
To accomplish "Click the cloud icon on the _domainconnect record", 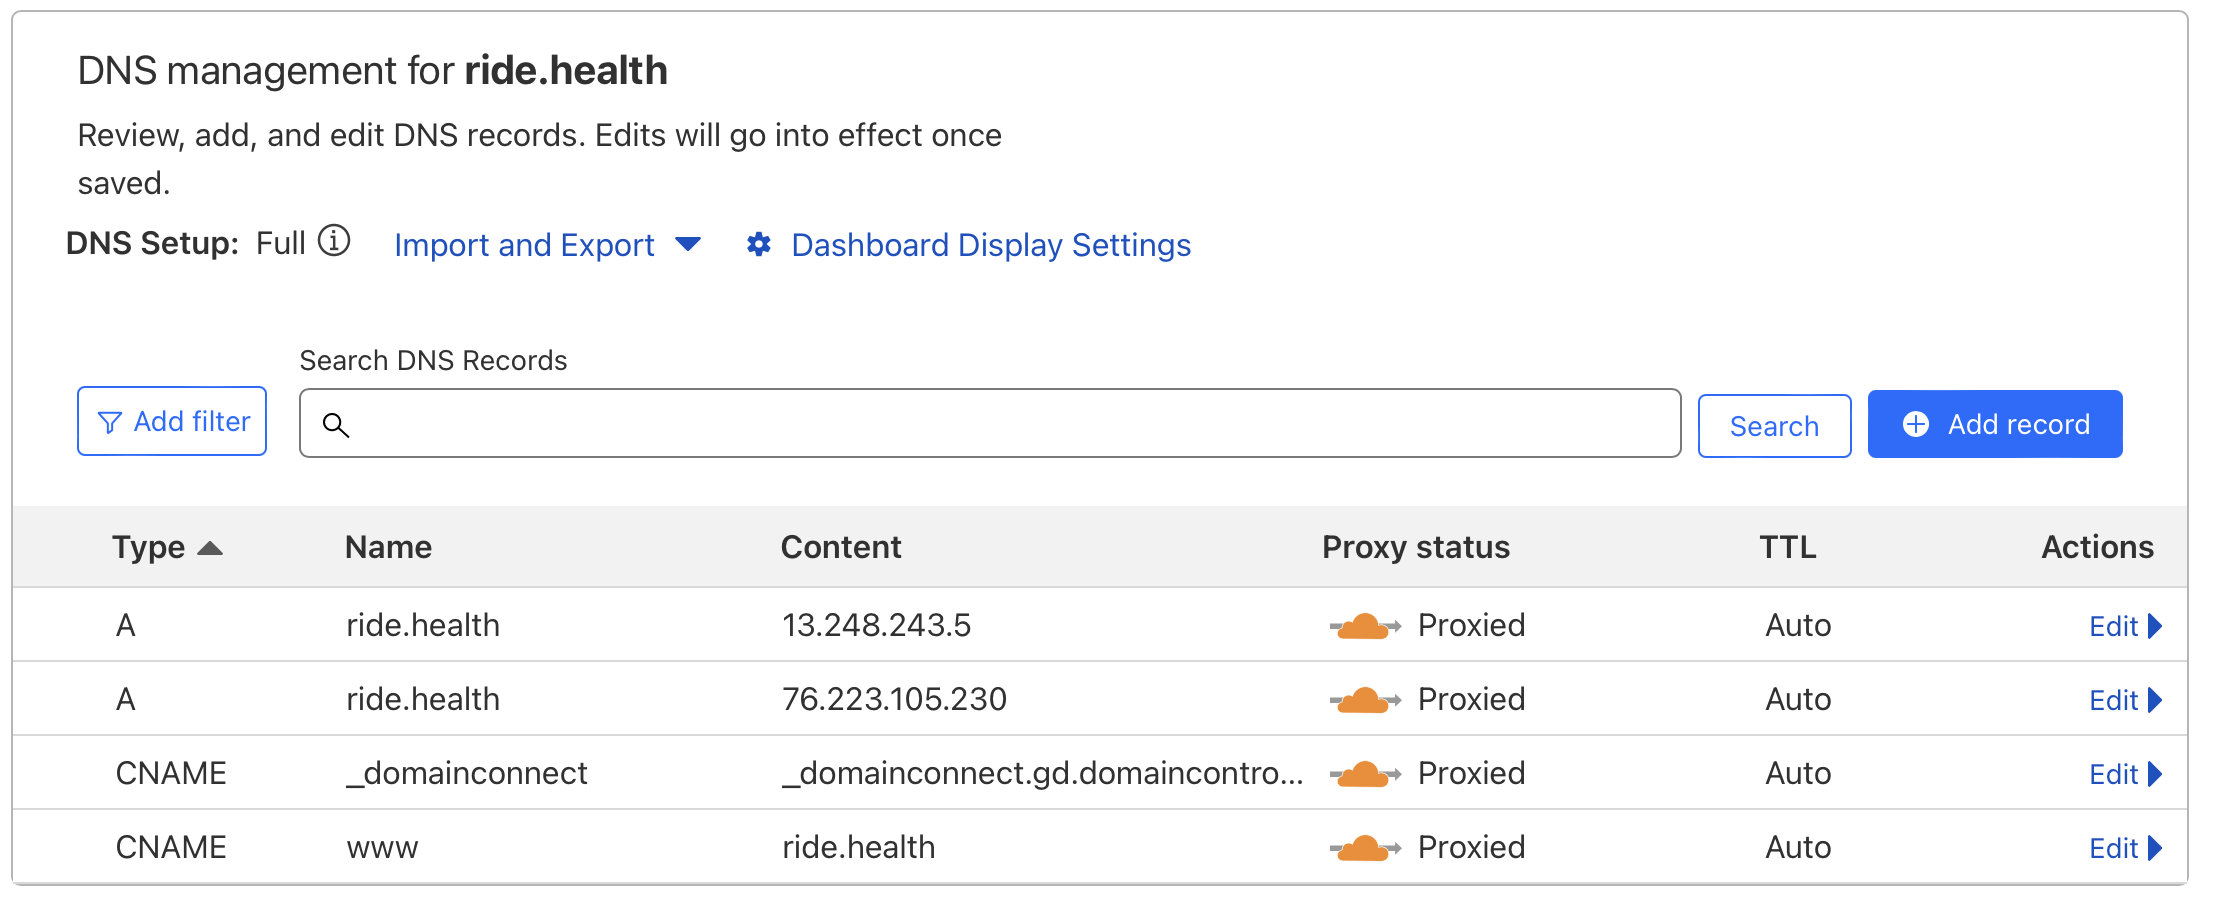I will click(1365, 772).
